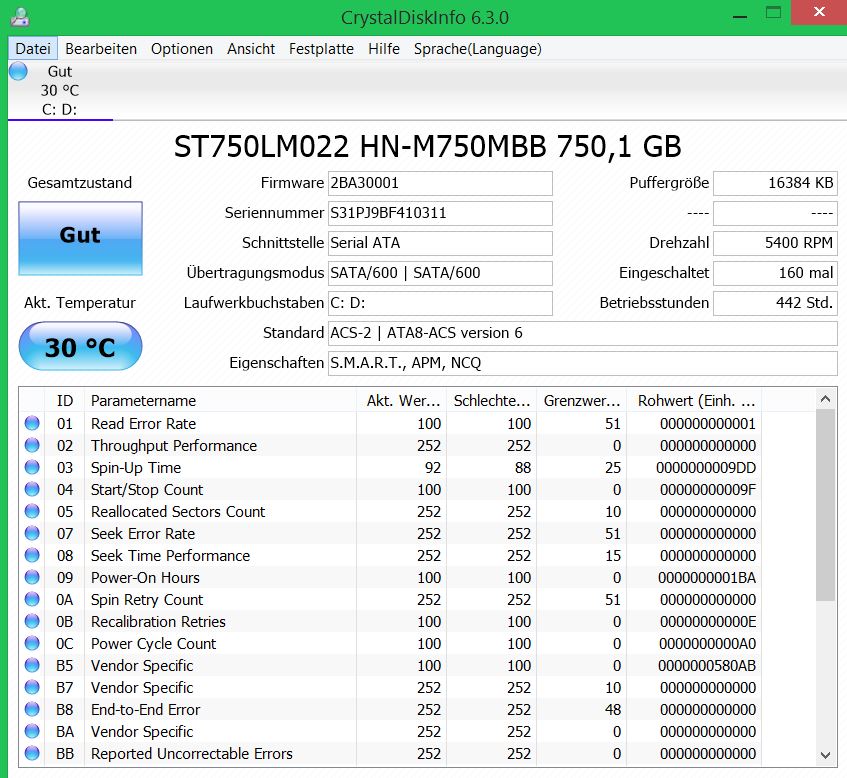Click the Puffergröße field 16384 KB

click(x=776, y=183)
